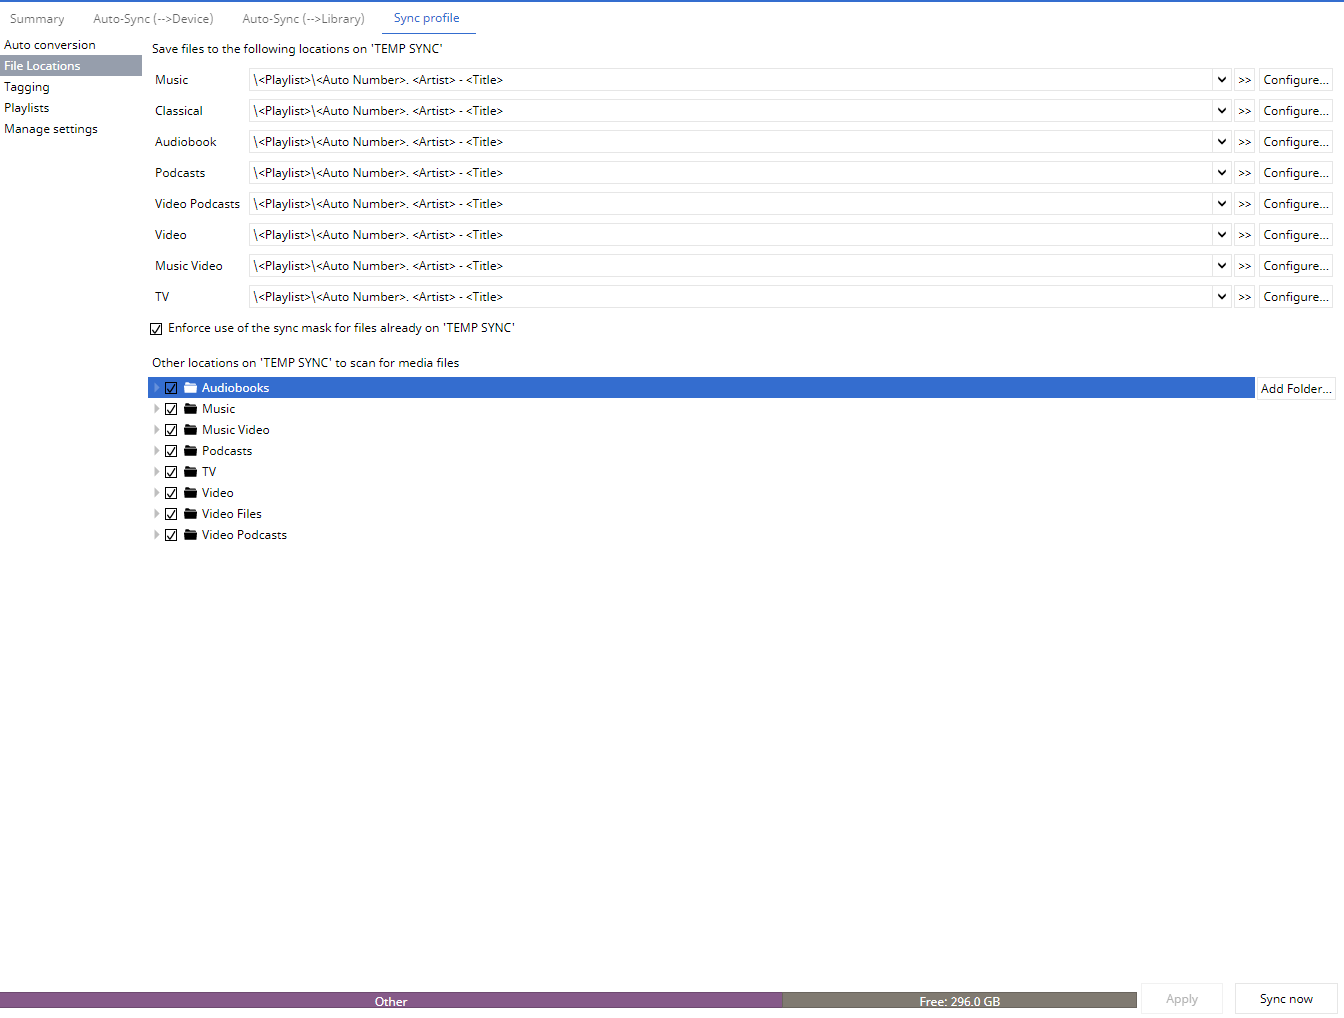This screenshot has height=1018, width=1344.
Task: Open the Classical path dropdown arrow
Action: 1221,111
